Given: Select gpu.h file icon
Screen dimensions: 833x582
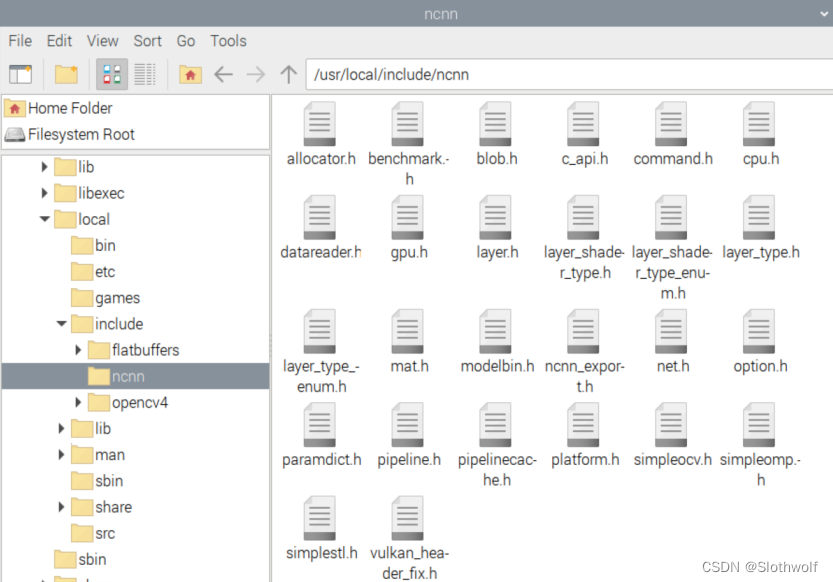Looking at the screenshot, I should coord(407,217).
